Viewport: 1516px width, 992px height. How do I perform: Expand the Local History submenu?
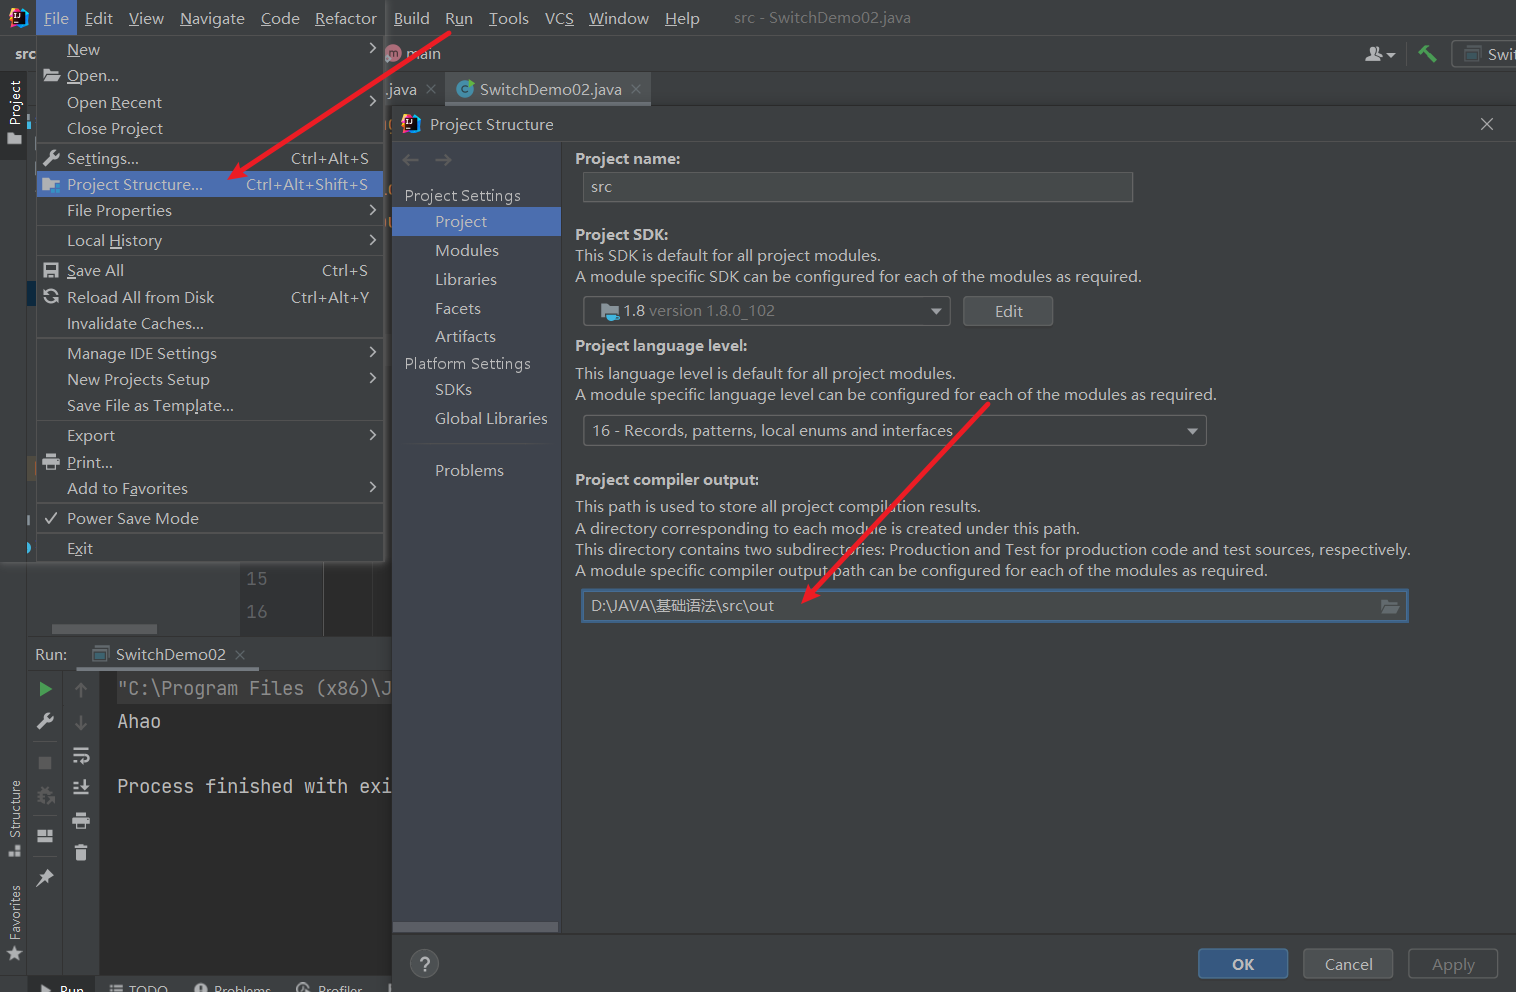point(210,240)
